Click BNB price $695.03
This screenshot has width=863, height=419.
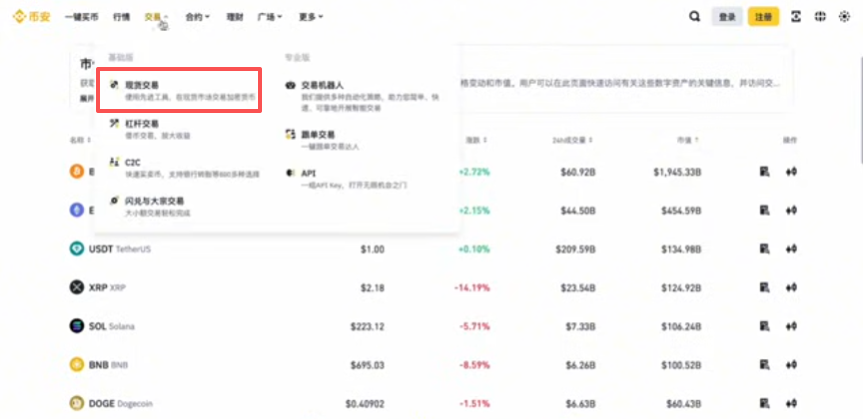pyautogui.click(x=367, y=365)
